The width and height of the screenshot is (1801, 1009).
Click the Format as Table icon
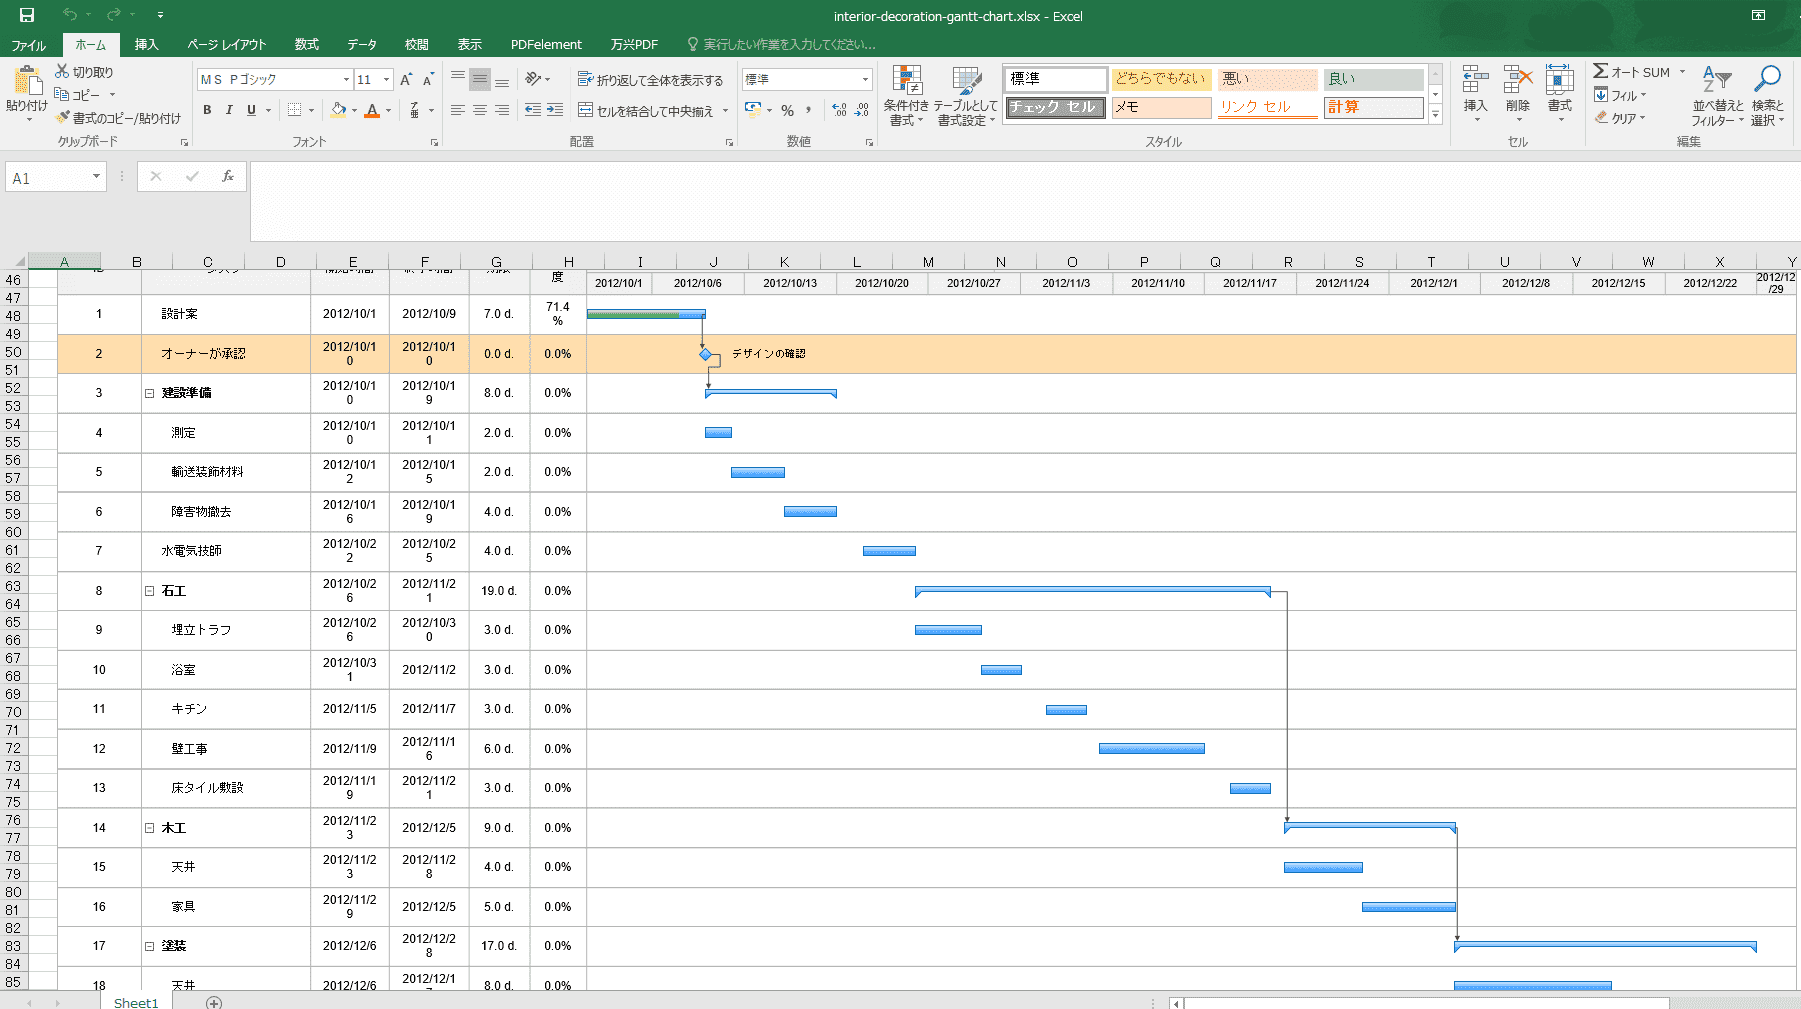click(x=966, y=83)
